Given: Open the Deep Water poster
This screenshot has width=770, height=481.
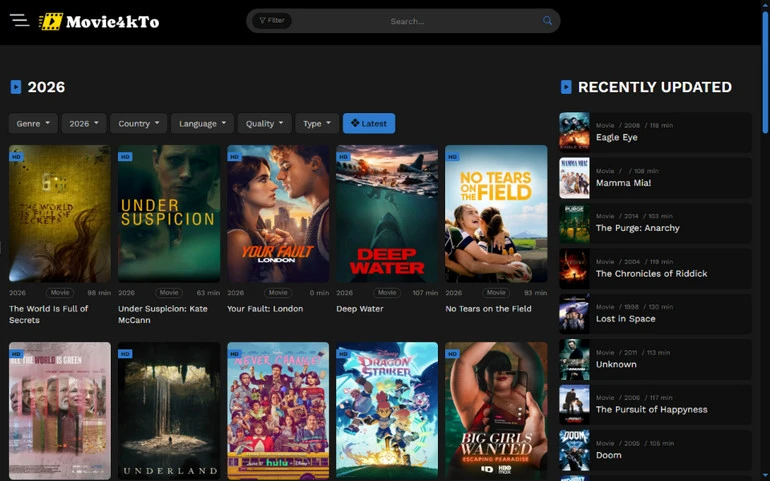Looking at the screenshot, I should click(x=387, y=213).
